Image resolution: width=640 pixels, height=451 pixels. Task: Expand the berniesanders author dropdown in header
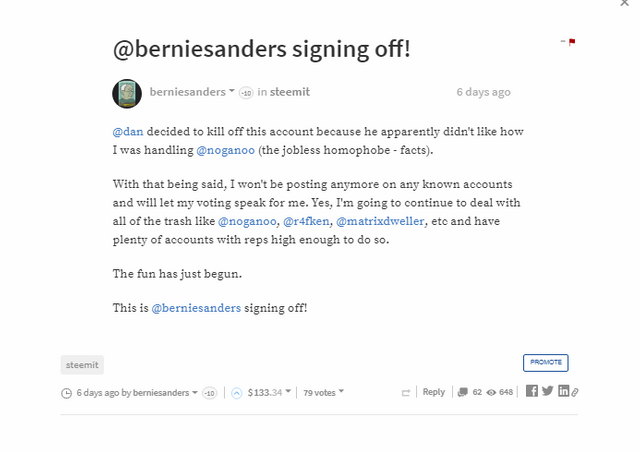[232, 91]
